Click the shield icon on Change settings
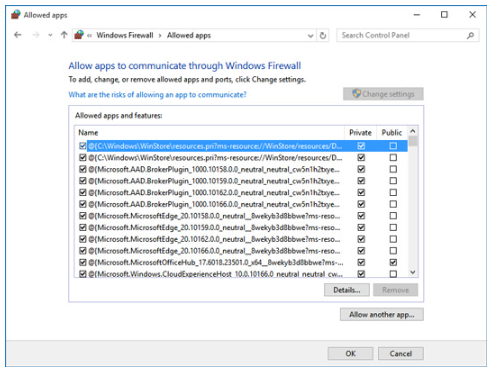Image resolution: width=493 pixels, height=374 pixels. click(x=356, y=94)
